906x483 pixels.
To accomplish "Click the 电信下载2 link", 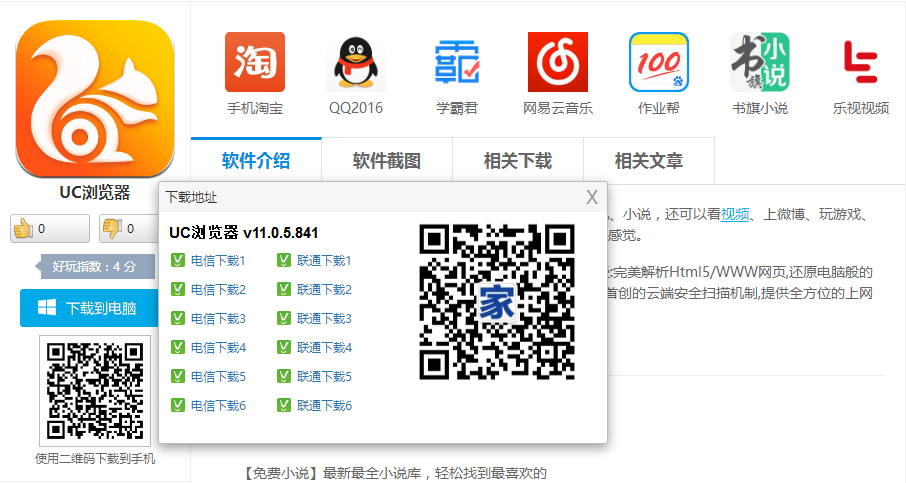I will pyautogui.click(x=218, y=289).
